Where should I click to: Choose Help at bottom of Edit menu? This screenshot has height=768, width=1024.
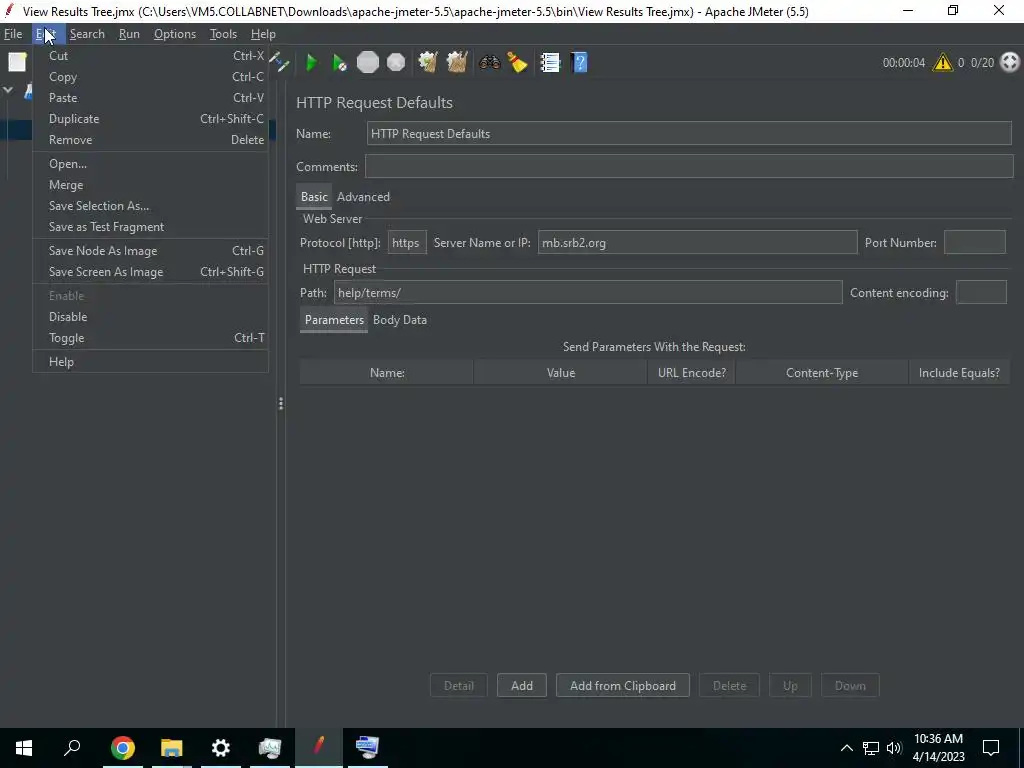(150, 362)
